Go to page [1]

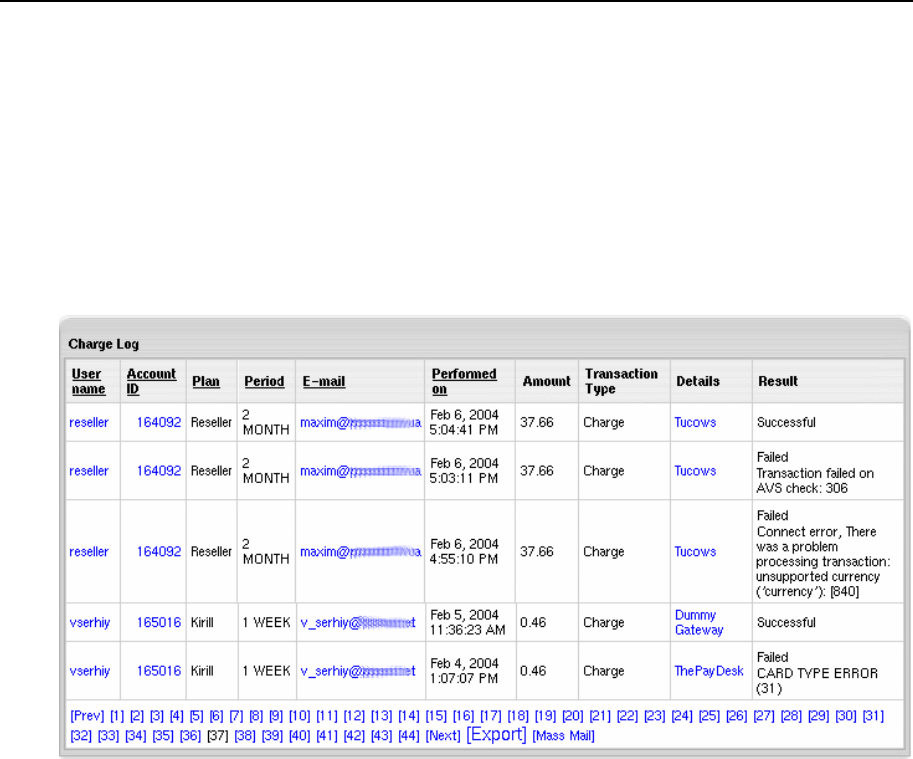click(x=117, y=716)
